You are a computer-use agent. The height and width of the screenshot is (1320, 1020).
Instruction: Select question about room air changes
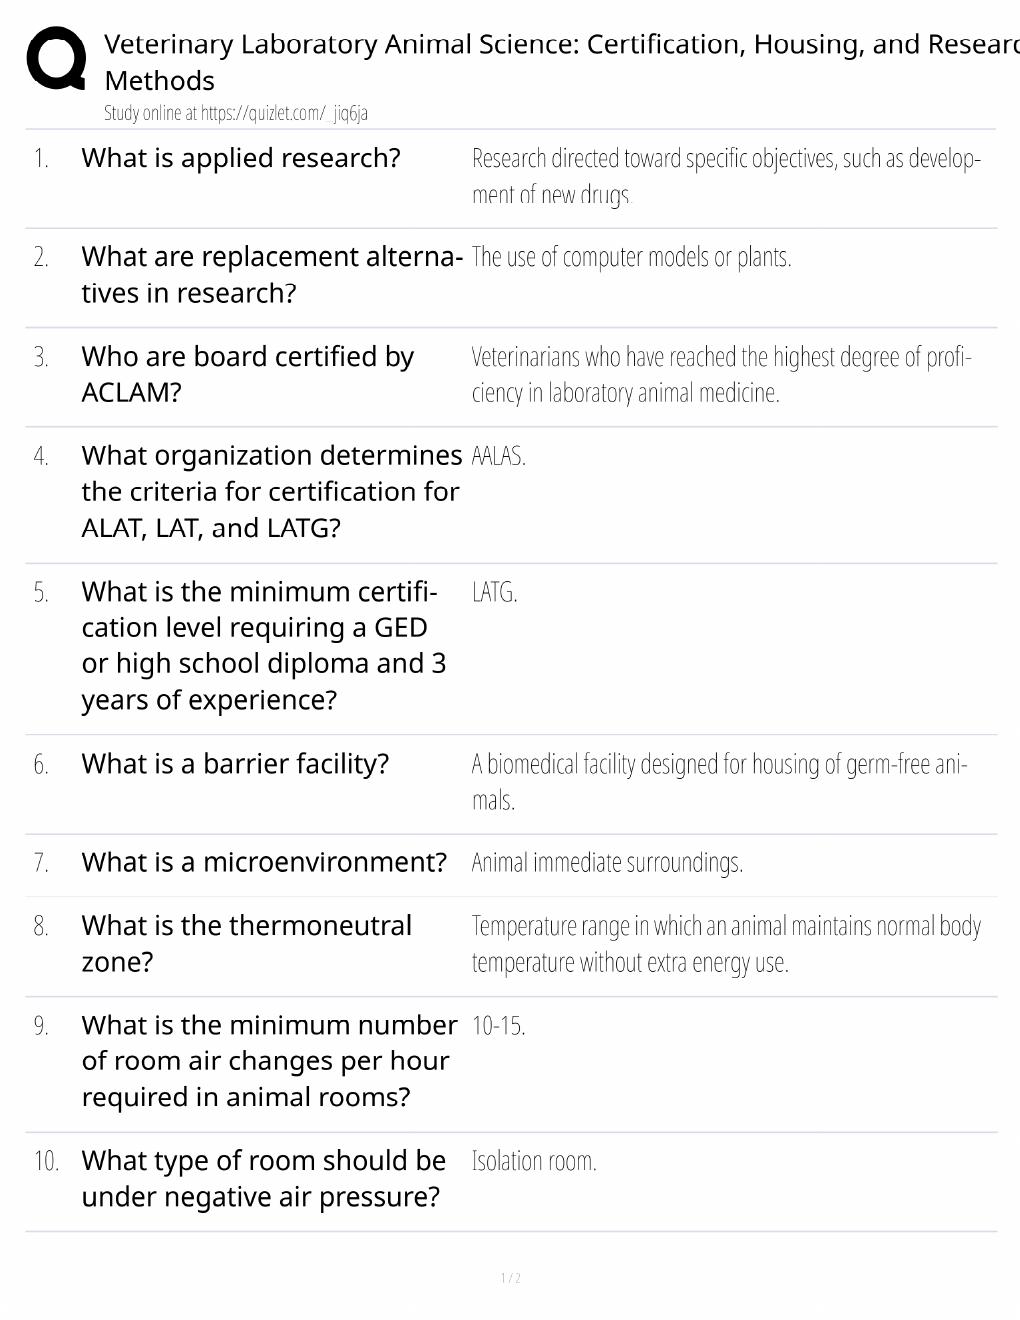tap(269, 1061)
